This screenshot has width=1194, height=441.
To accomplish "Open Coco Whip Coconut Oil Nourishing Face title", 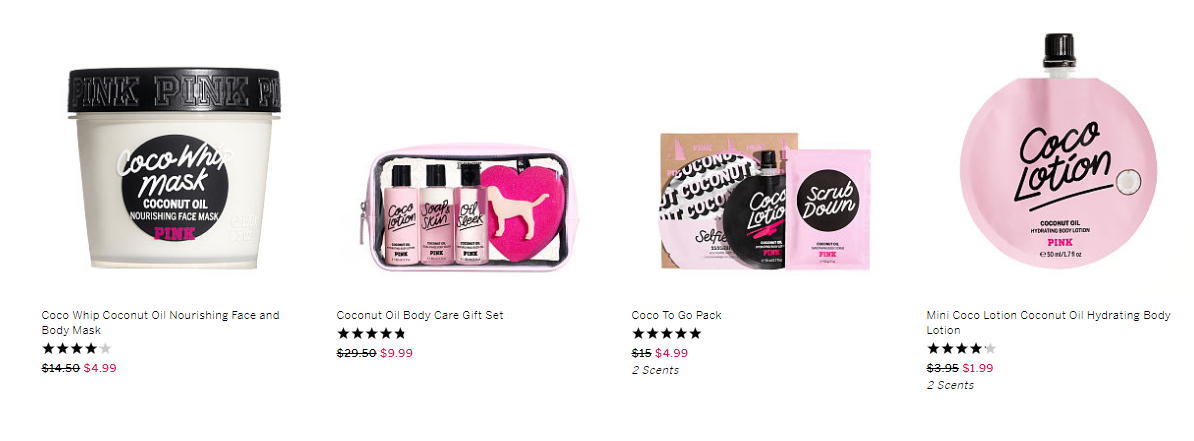I will click(161, 322).
